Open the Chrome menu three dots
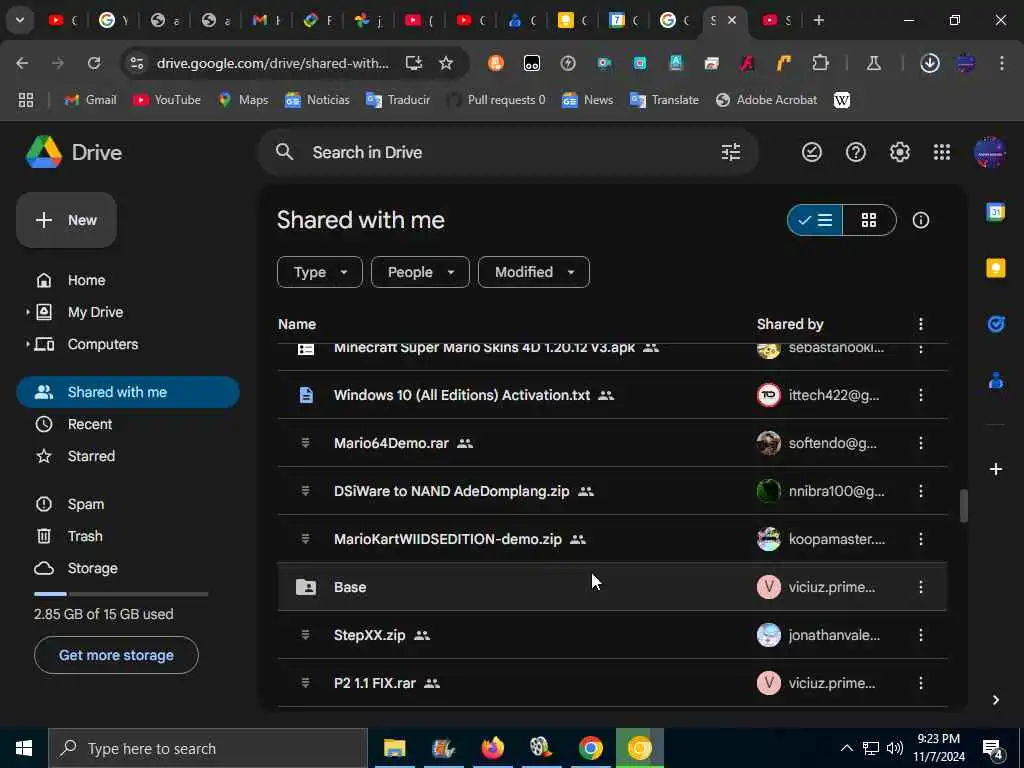The height and width of the screenshot is (768, 1024). tap(1002, 63)
